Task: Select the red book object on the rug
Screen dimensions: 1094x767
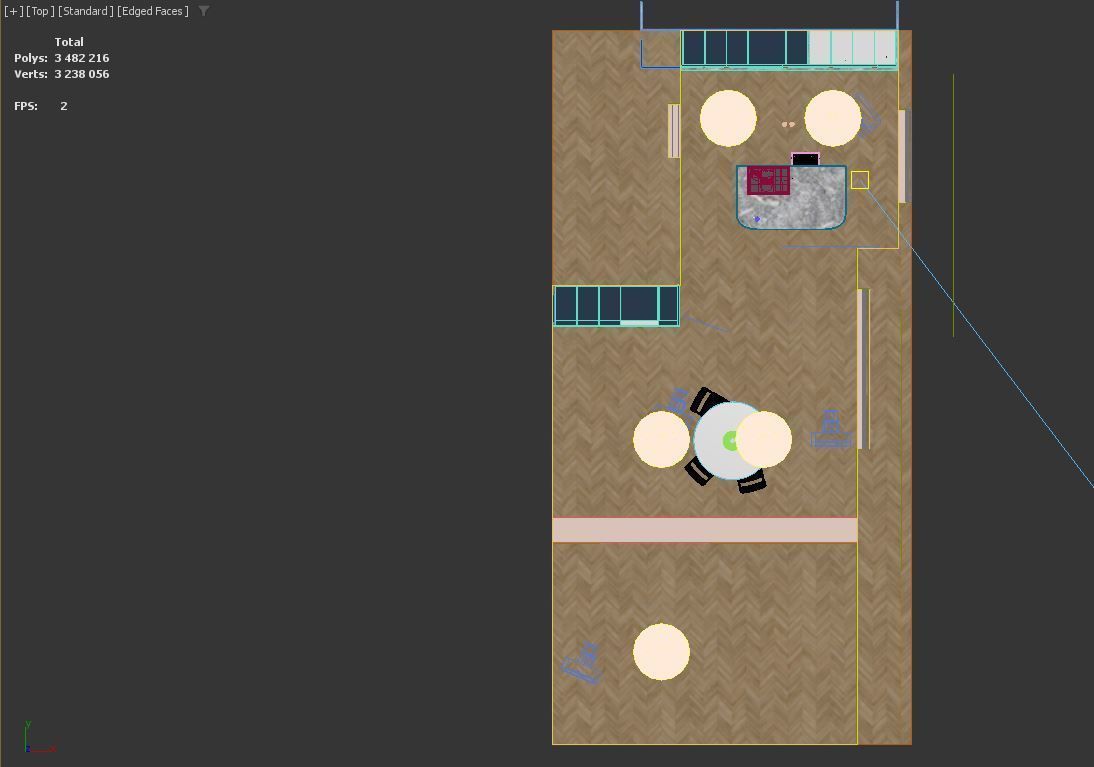Action: [768, 181]
